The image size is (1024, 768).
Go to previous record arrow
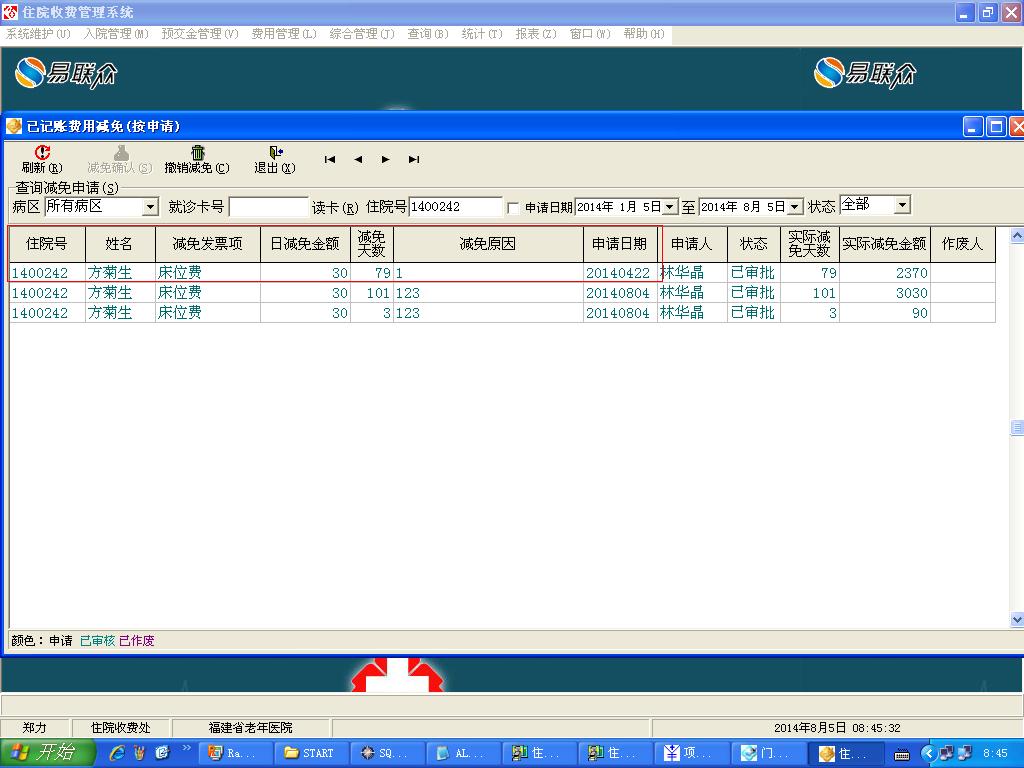pyautogui.click(x=358, y=159)
